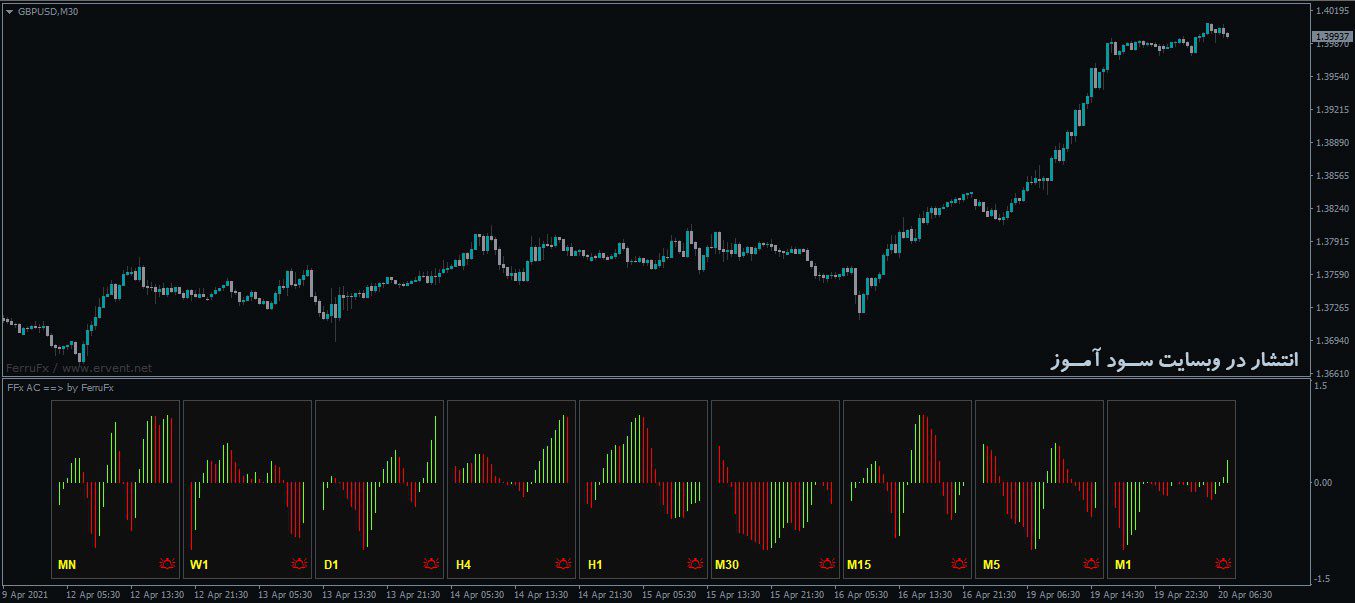The width and height of the screenshot is (1355, 603).
Task: Click the yellow M15 timeframe label
Action: click(859, 565)
